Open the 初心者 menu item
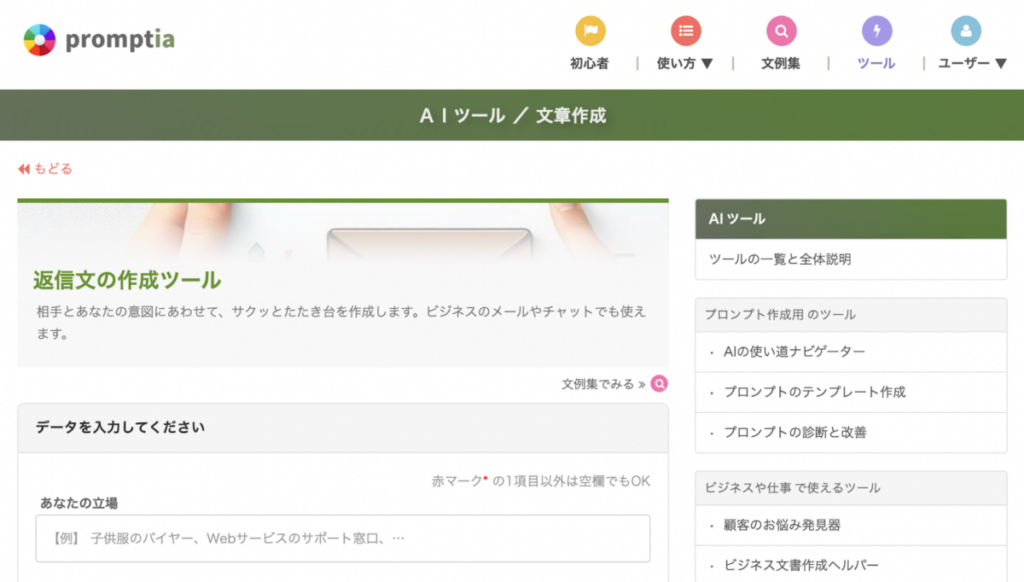 589,63
